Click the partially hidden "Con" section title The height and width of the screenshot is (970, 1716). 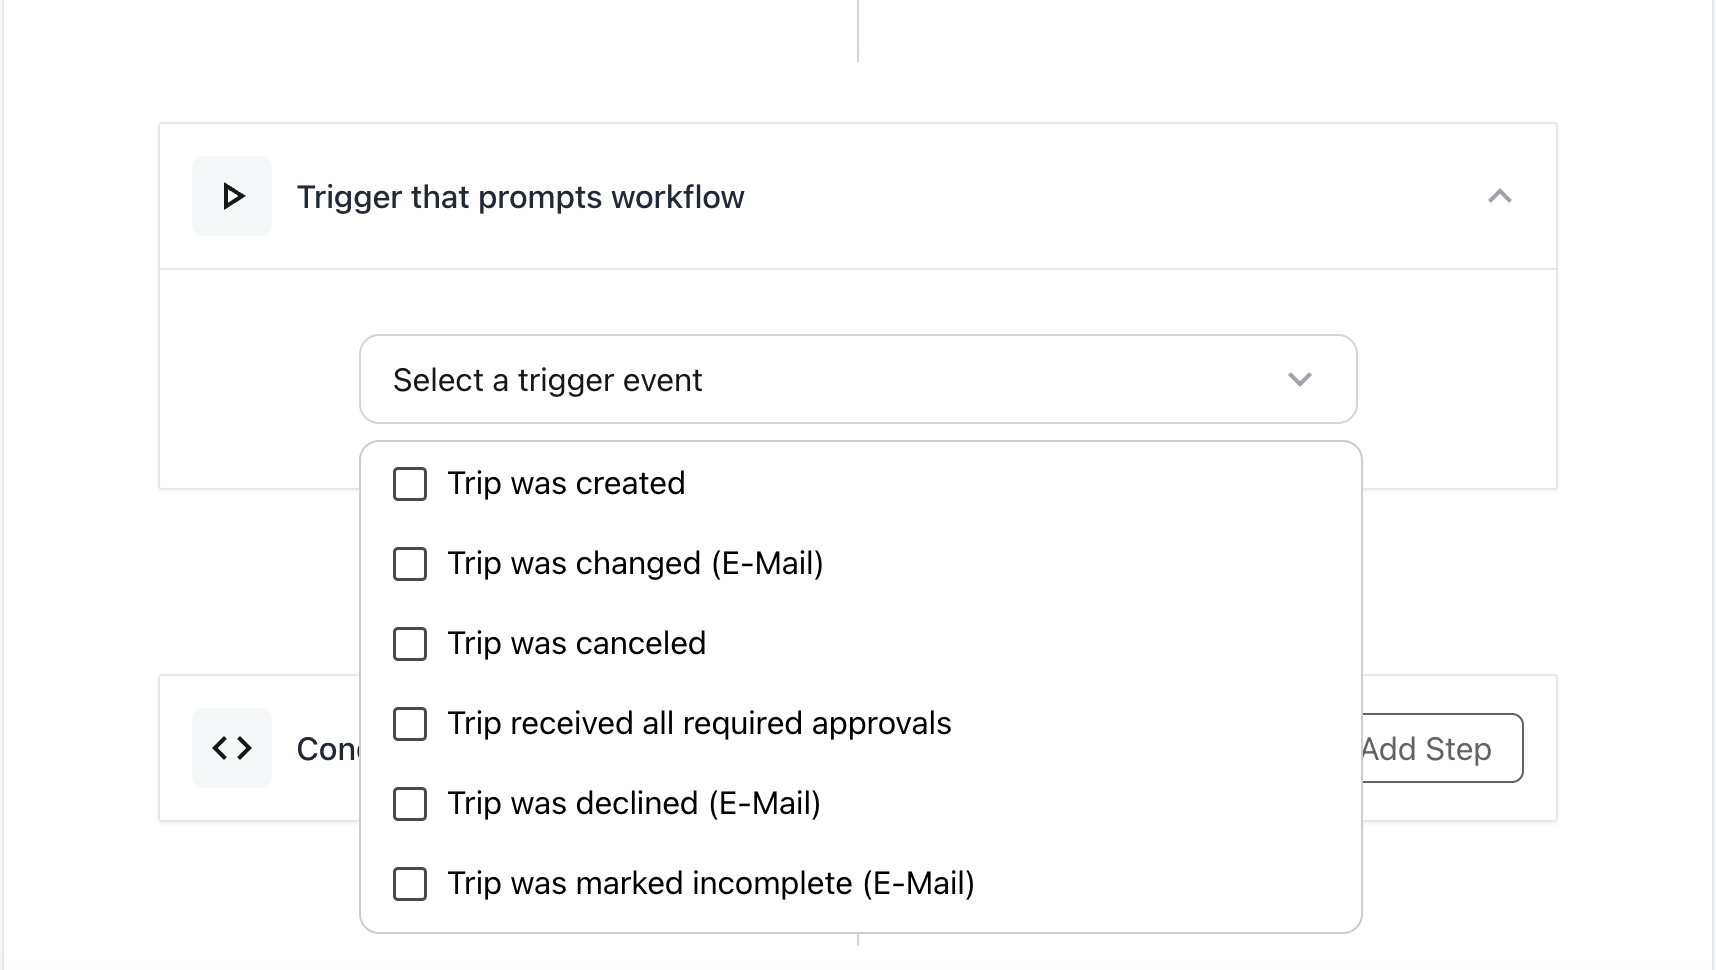click(x=327, y=749)
